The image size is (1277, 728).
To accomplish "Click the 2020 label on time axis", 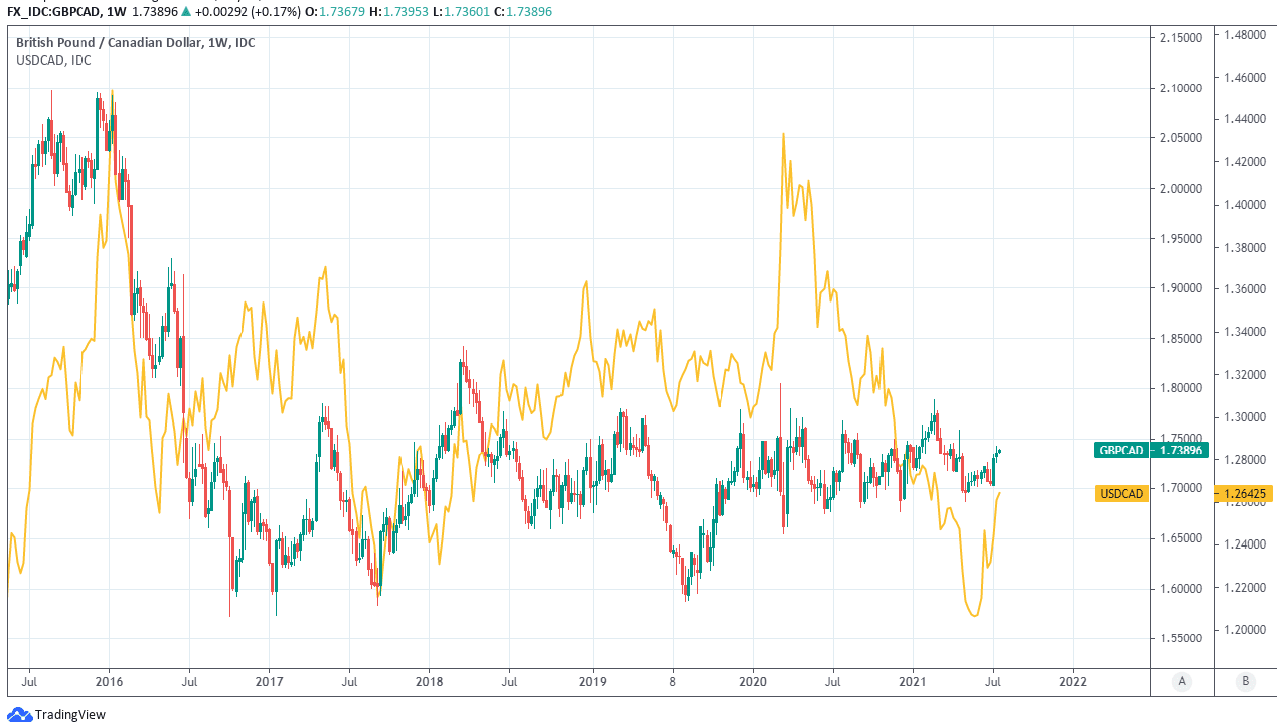I will (x=752, y=681).
